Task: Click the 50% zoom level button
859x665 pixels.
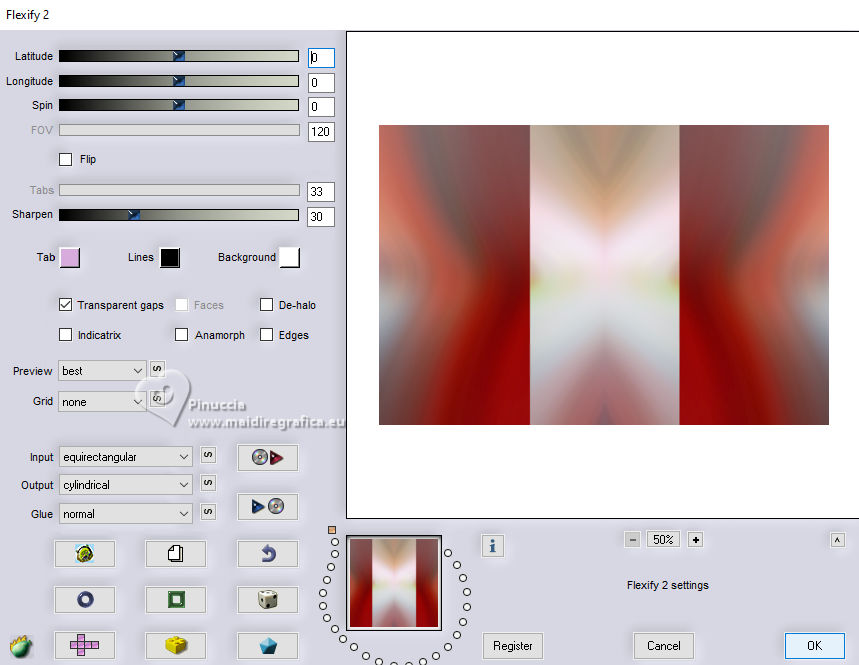Action: [x=663, y=540]
